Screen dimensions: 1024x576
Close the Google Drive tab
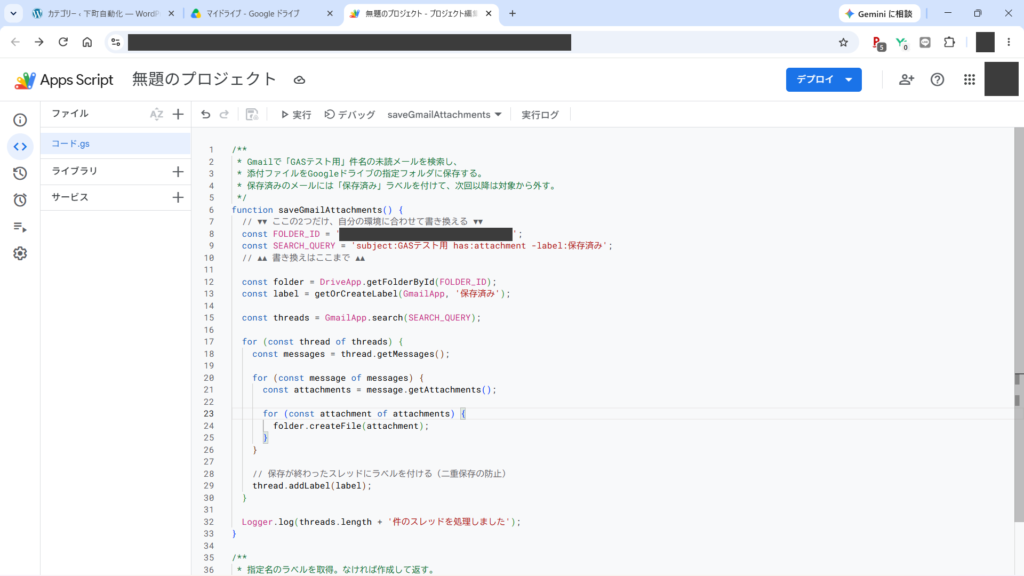tap(330, 14)
